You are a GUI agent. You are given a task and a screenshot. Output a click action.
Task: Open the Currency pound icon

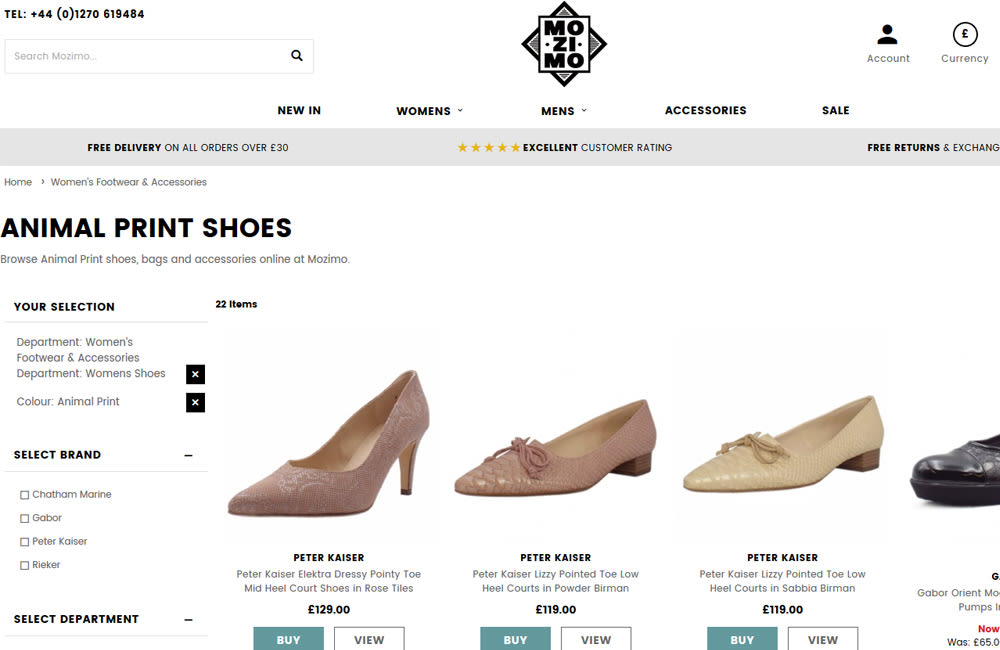[965, 34]
